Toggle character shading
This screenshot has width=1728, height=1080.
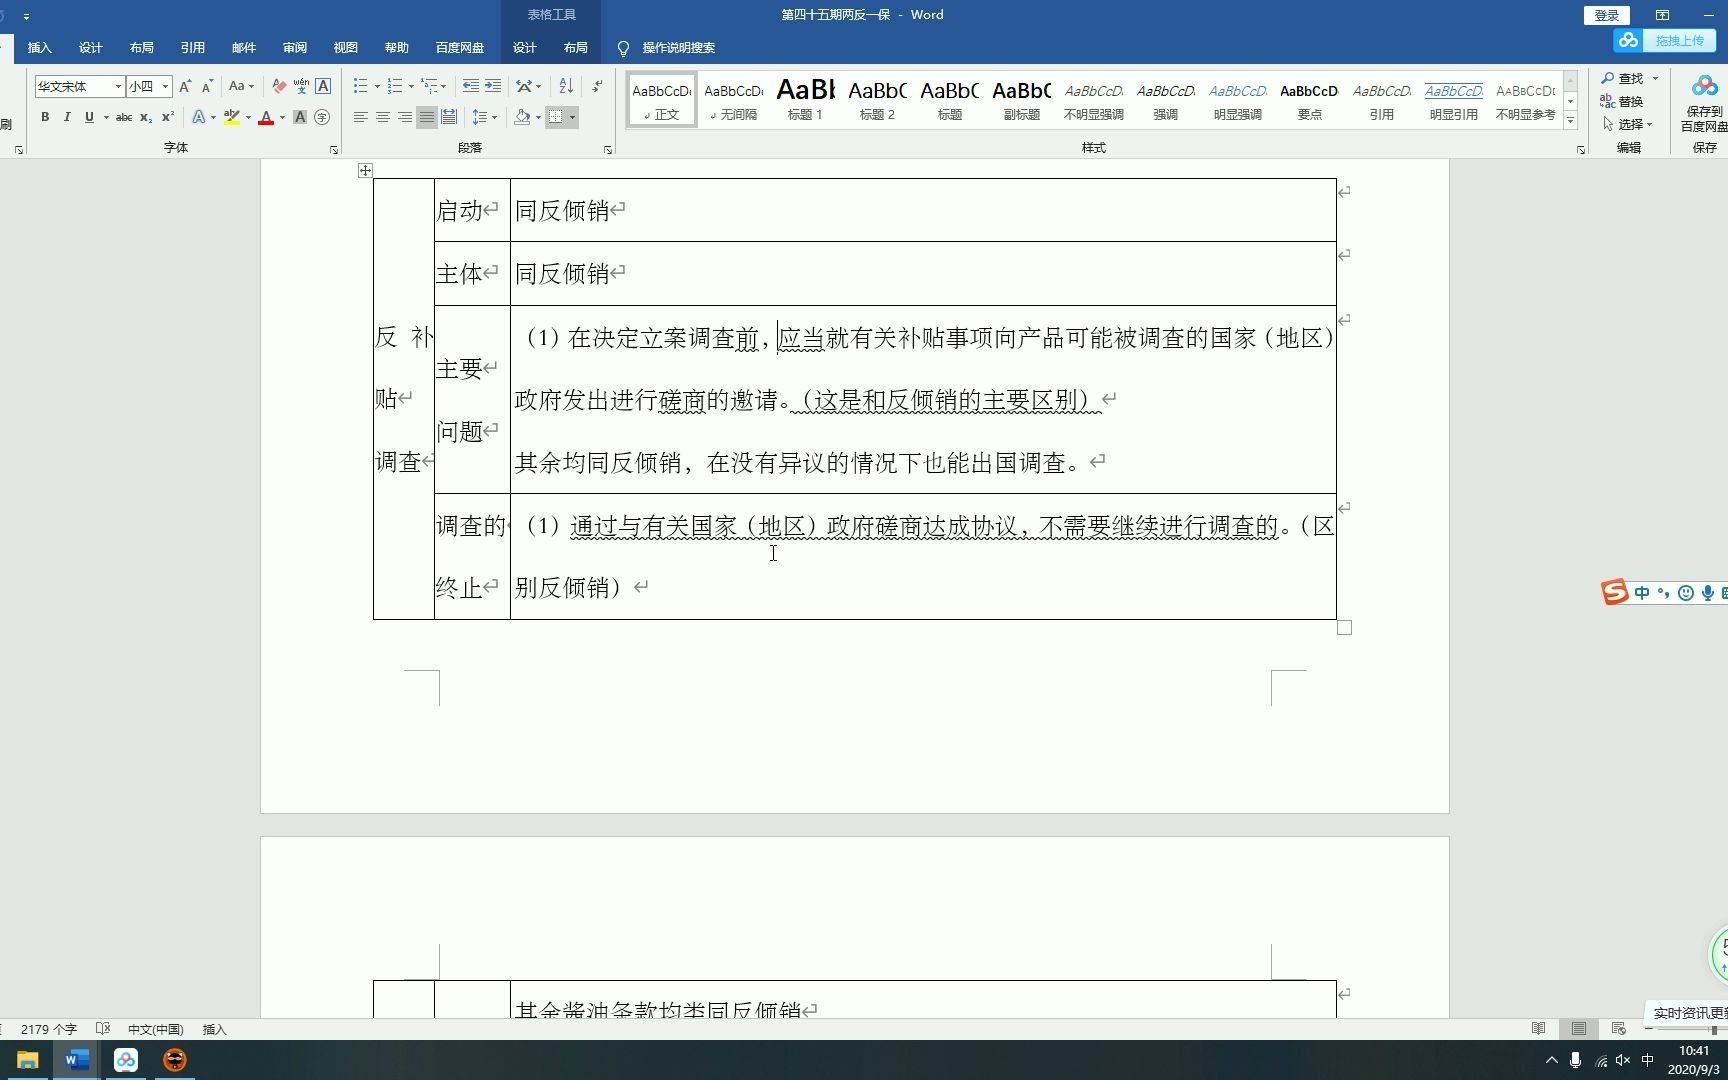point(299,117)
